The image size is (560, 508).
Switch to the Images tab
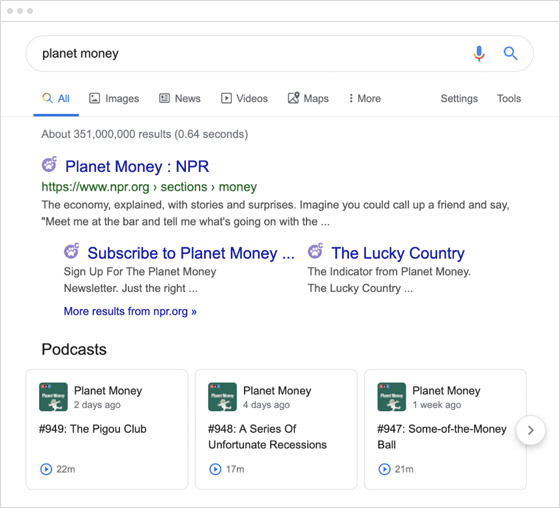114,98
